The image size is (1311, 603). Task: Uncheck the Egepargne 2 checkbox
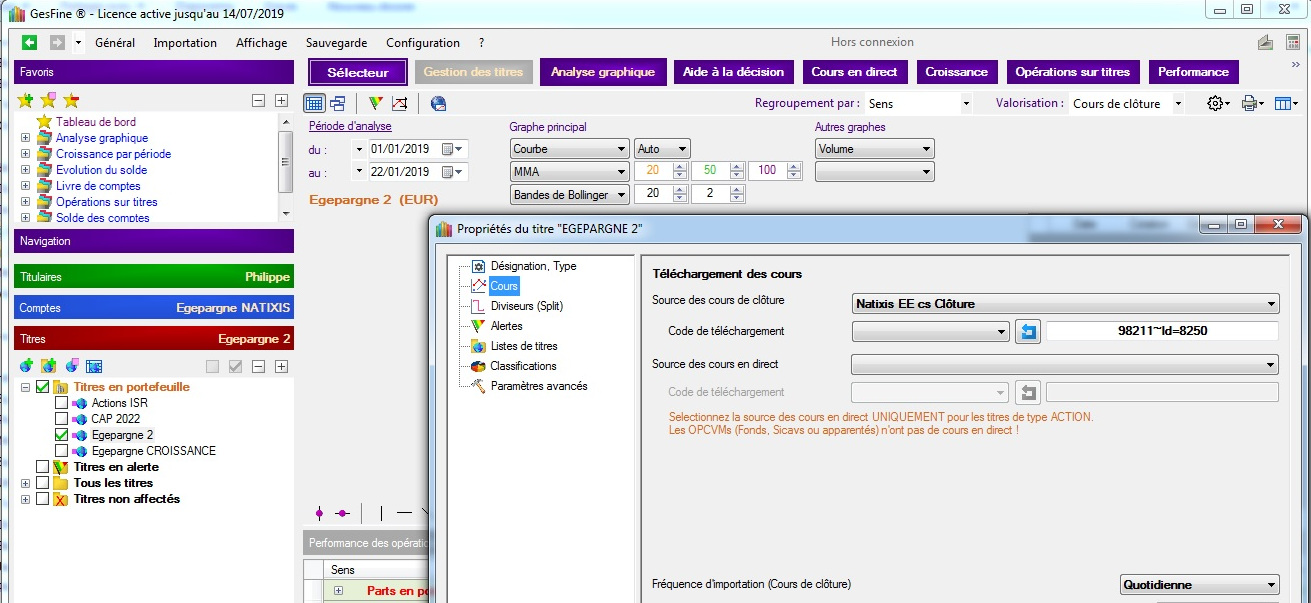coord(61,435)
